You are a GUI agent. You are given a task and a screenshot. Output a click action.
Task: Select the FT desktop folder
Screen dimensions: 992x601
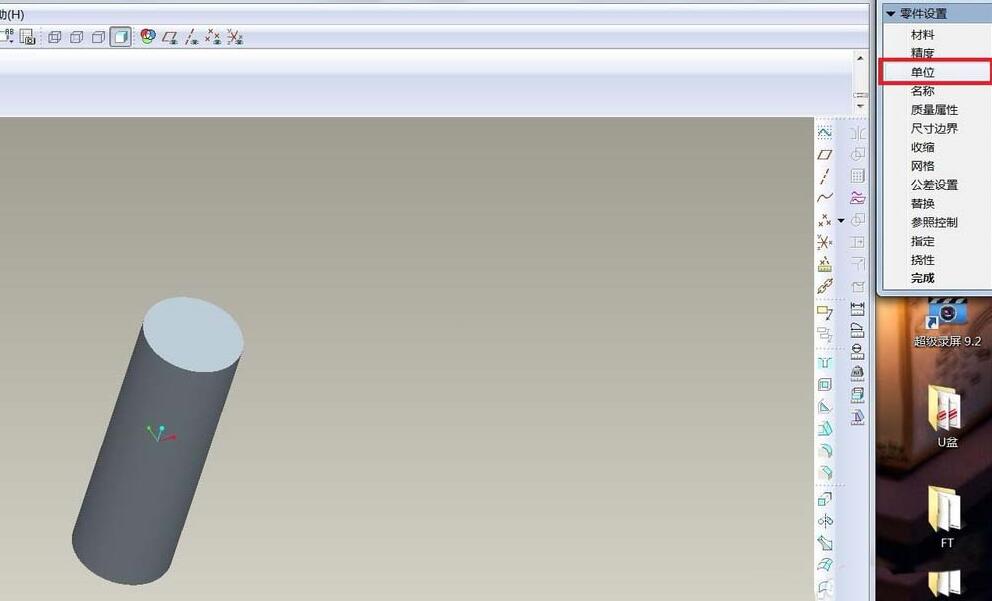[x=947, y=517]
